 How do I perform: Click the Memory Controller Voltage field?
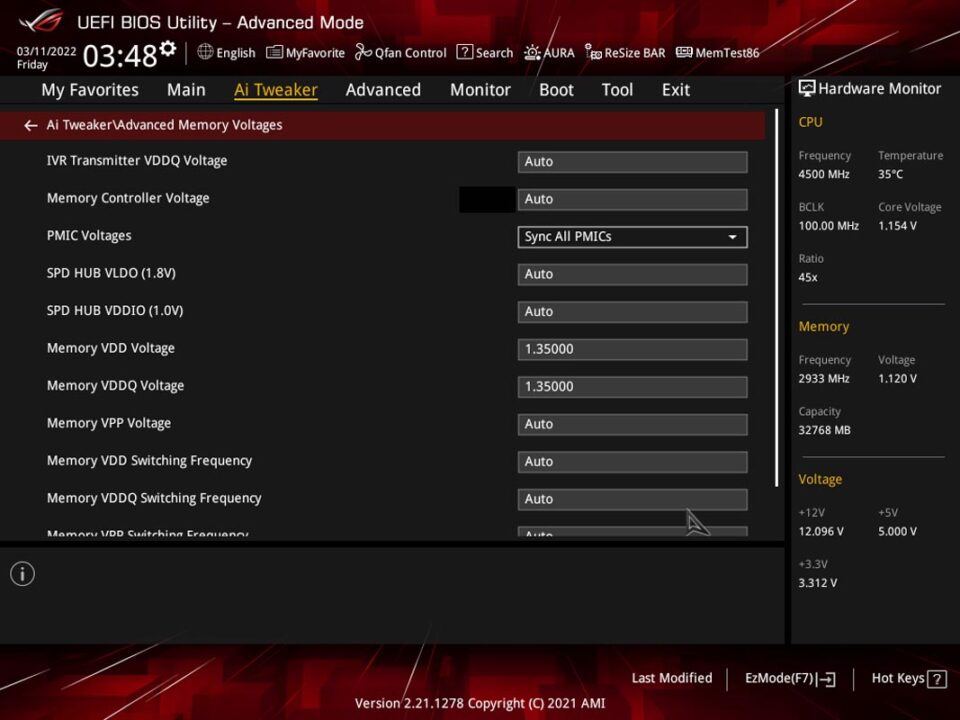[632, 199]
